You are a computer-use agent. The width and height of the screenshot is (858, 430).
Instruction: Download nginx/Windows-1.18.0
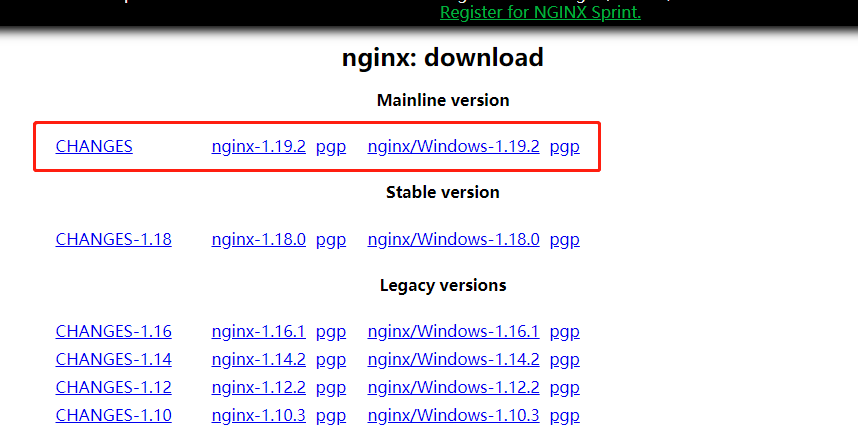453,239
